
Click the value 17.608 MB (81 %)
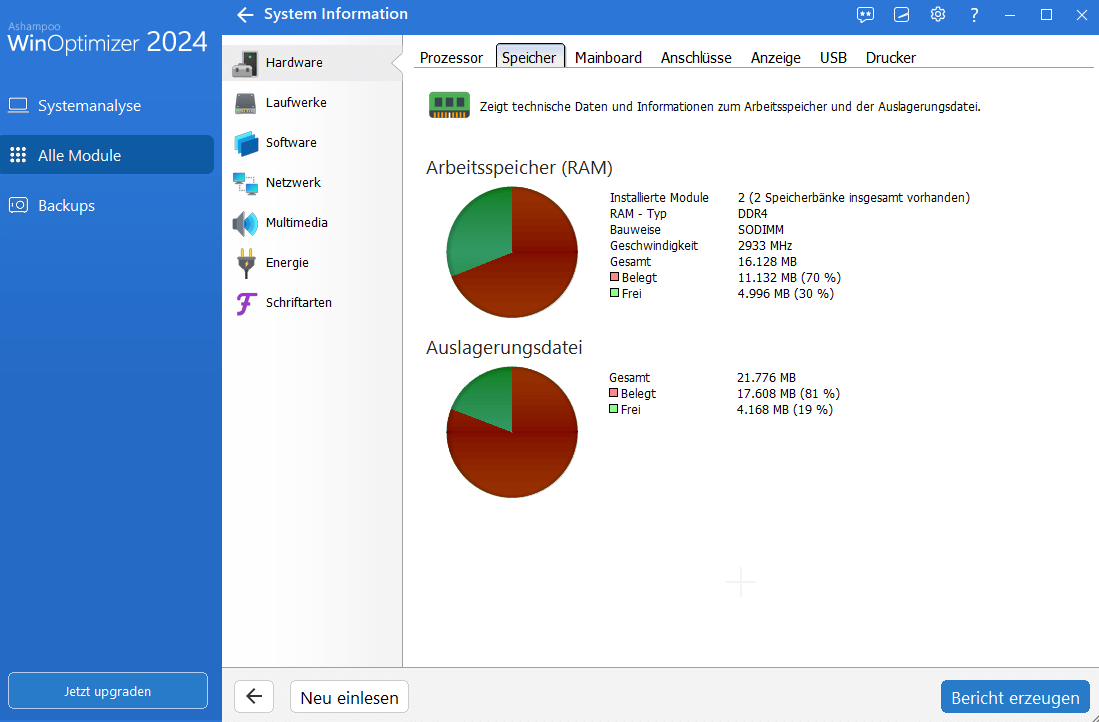(789, 394)
